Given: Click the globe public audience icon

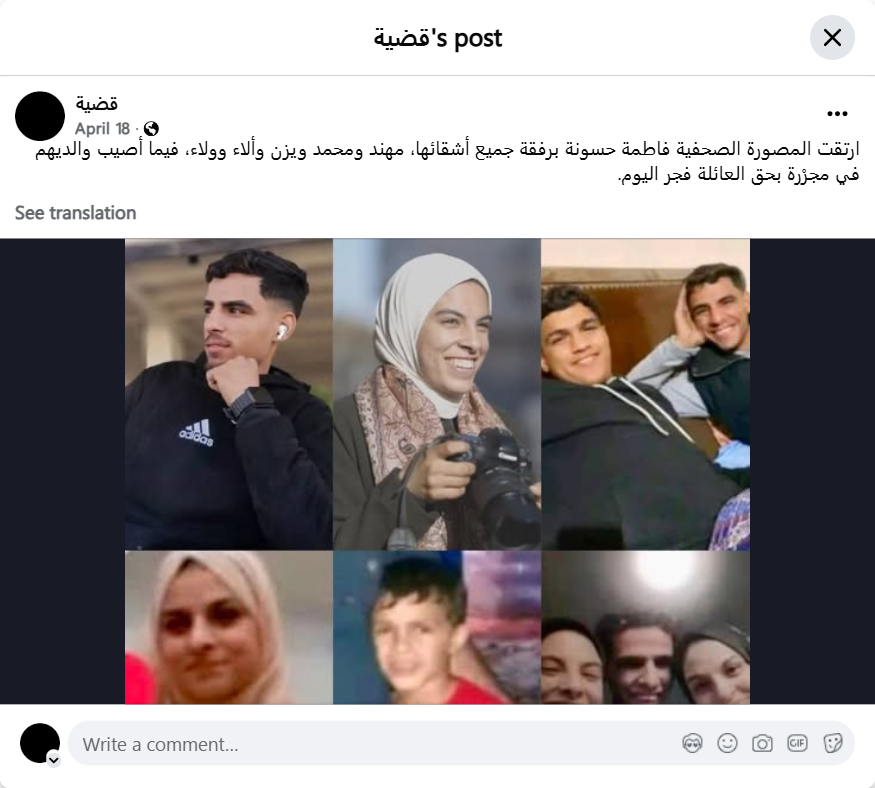Looking at the screenshot, I should [x=151, y=129].
